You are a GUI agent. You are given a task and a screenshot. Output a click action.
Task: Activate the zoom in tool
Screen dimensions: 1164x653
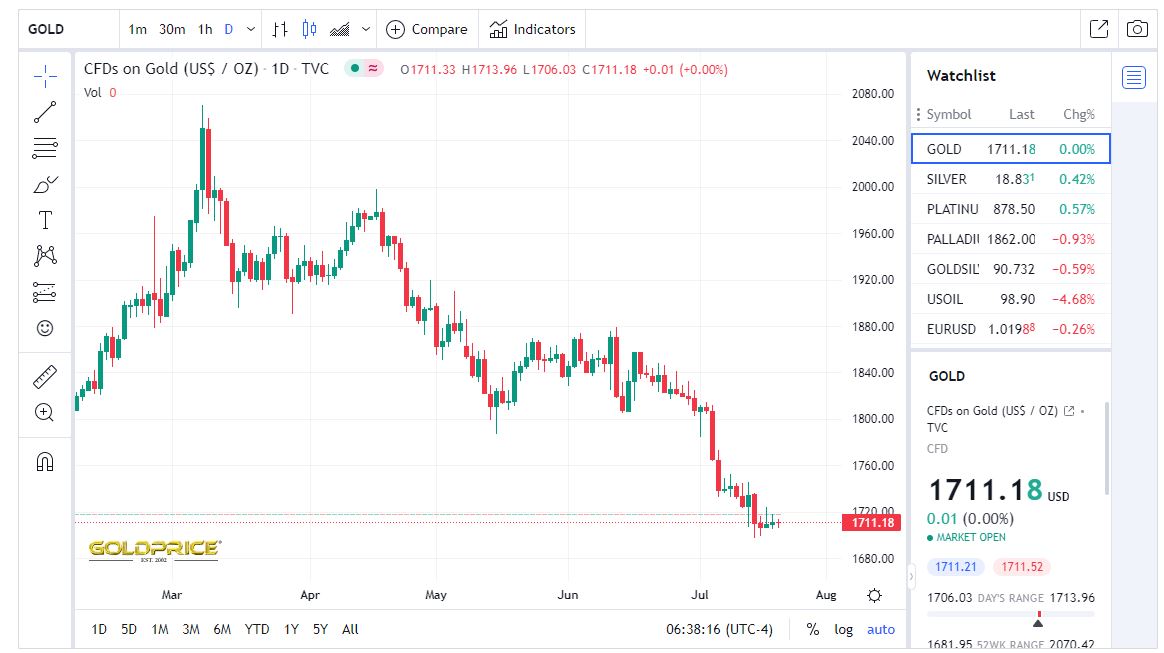click(x=45, y=412)
